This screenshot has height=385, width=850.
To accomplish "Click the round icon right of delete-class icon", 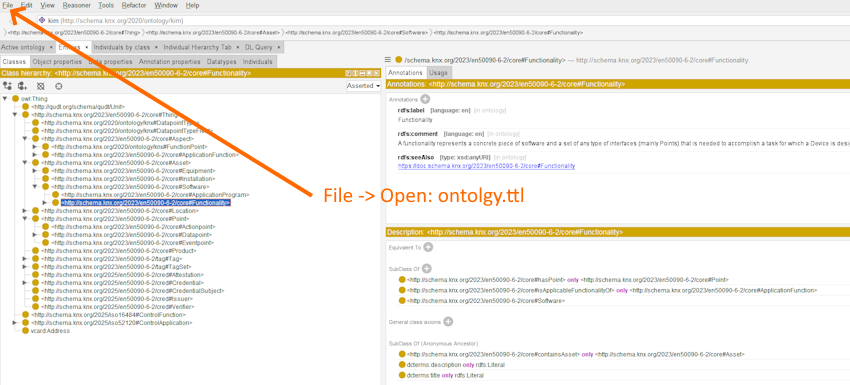I will point(59,86).
